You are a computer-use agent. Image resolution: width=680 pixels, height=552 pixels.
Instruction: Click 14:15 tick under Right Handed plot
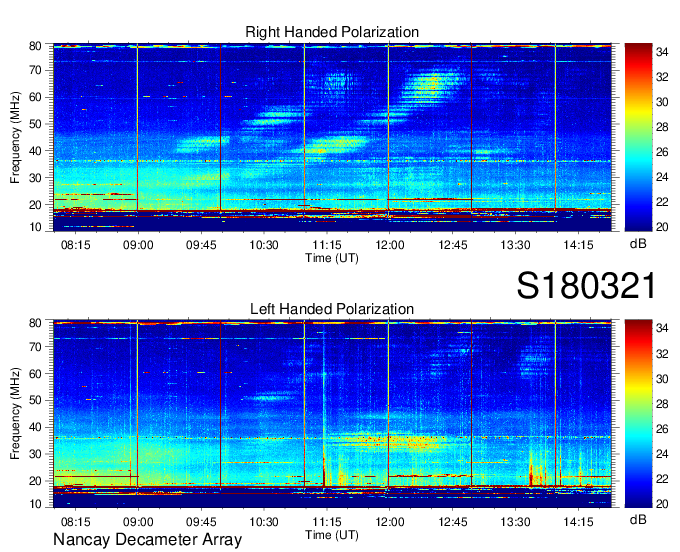click(578, 245)
